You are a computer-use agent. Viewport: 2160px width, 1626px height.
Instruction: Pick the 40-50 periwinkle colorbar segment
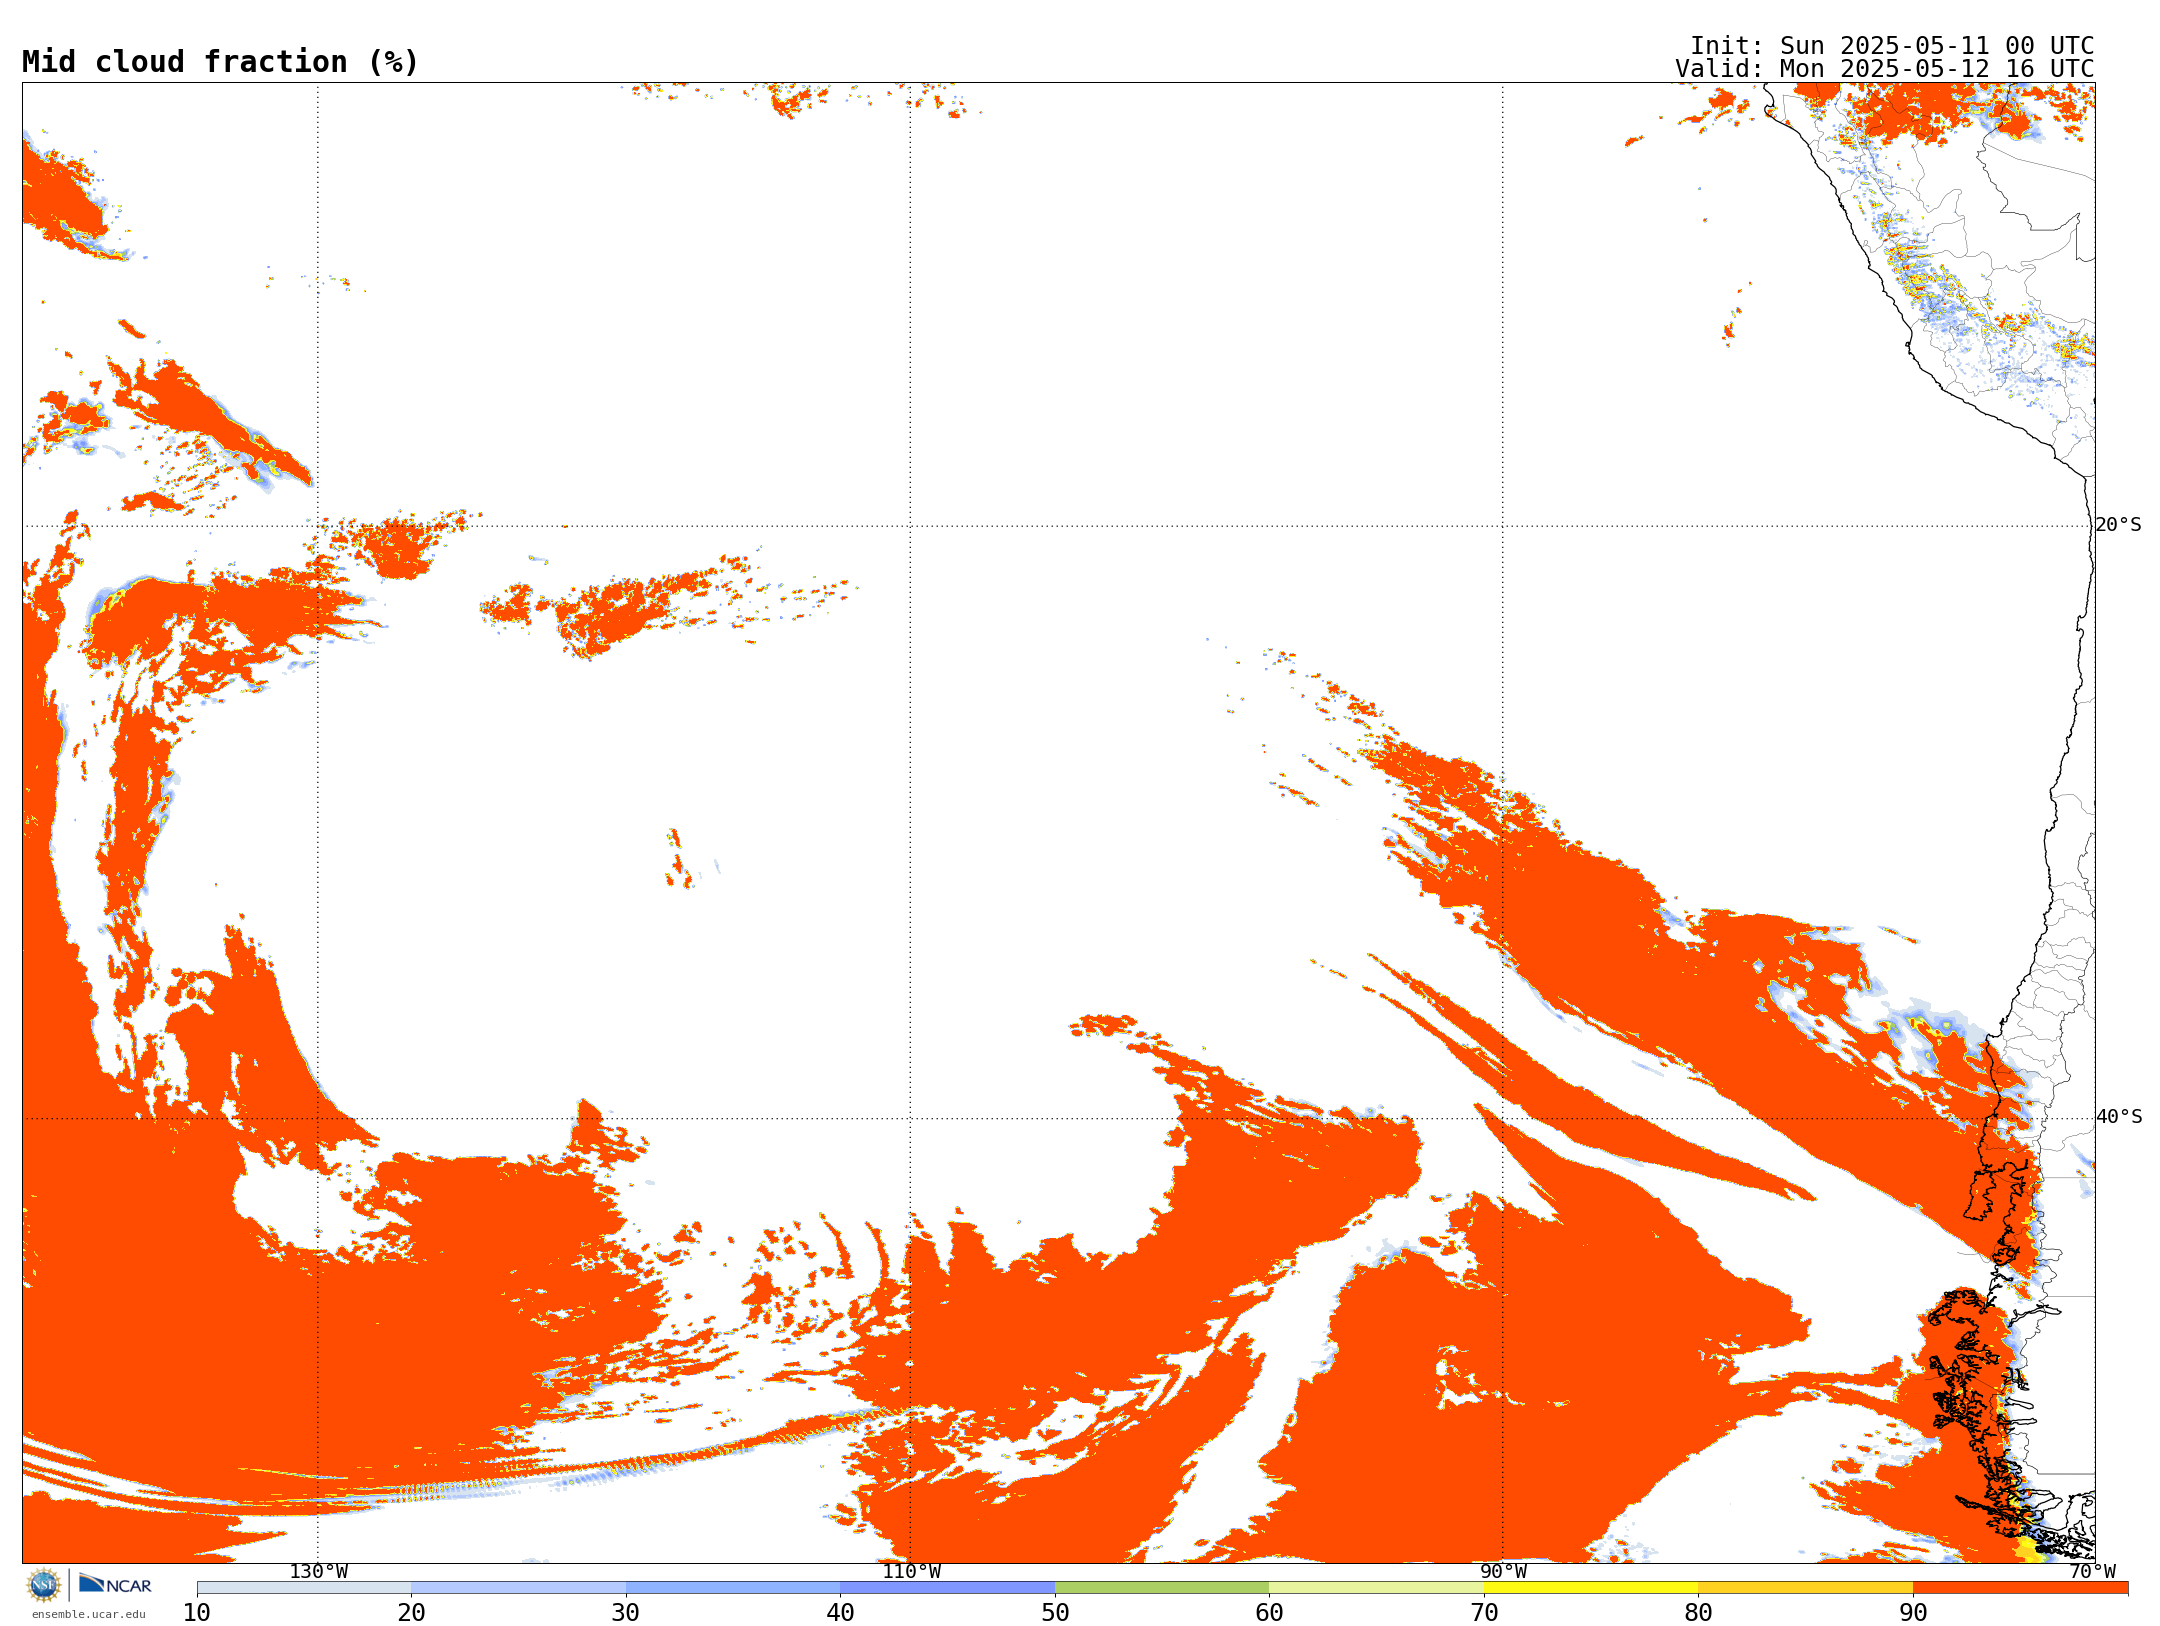(947, 1588)
